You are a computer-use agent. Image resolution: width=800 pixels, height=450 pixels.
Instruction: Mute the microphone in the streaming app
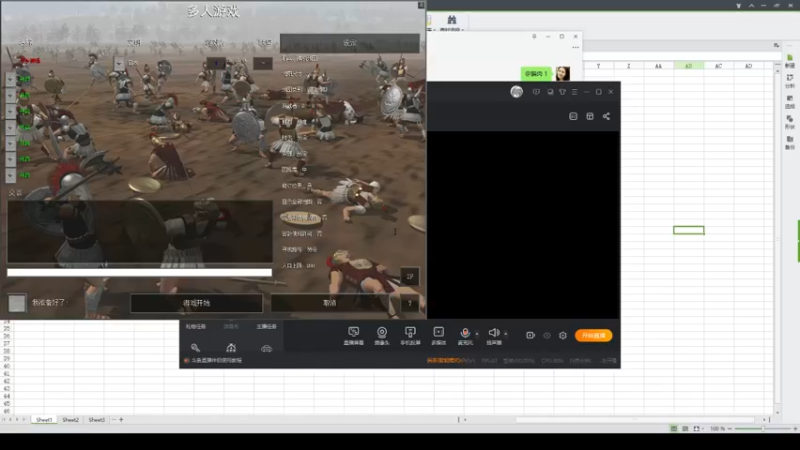465,336
